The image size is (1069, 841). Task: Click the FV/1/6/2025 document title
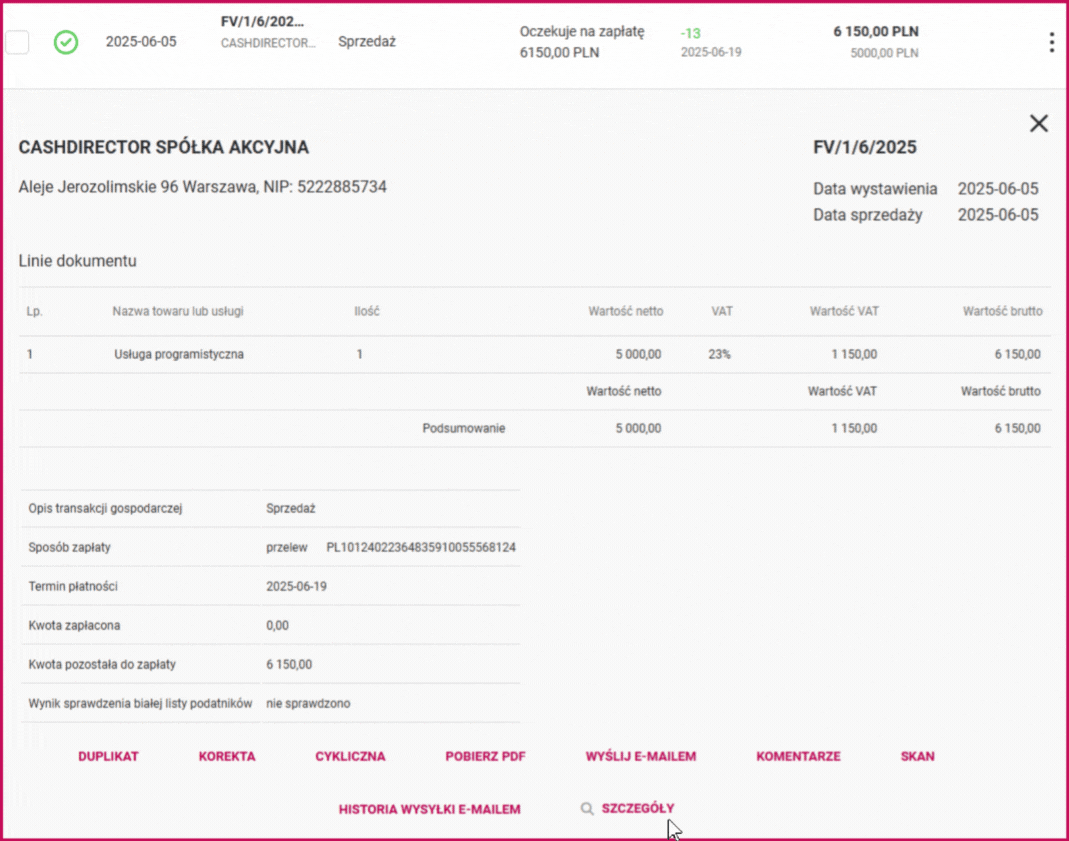click(x=864, y=147)
